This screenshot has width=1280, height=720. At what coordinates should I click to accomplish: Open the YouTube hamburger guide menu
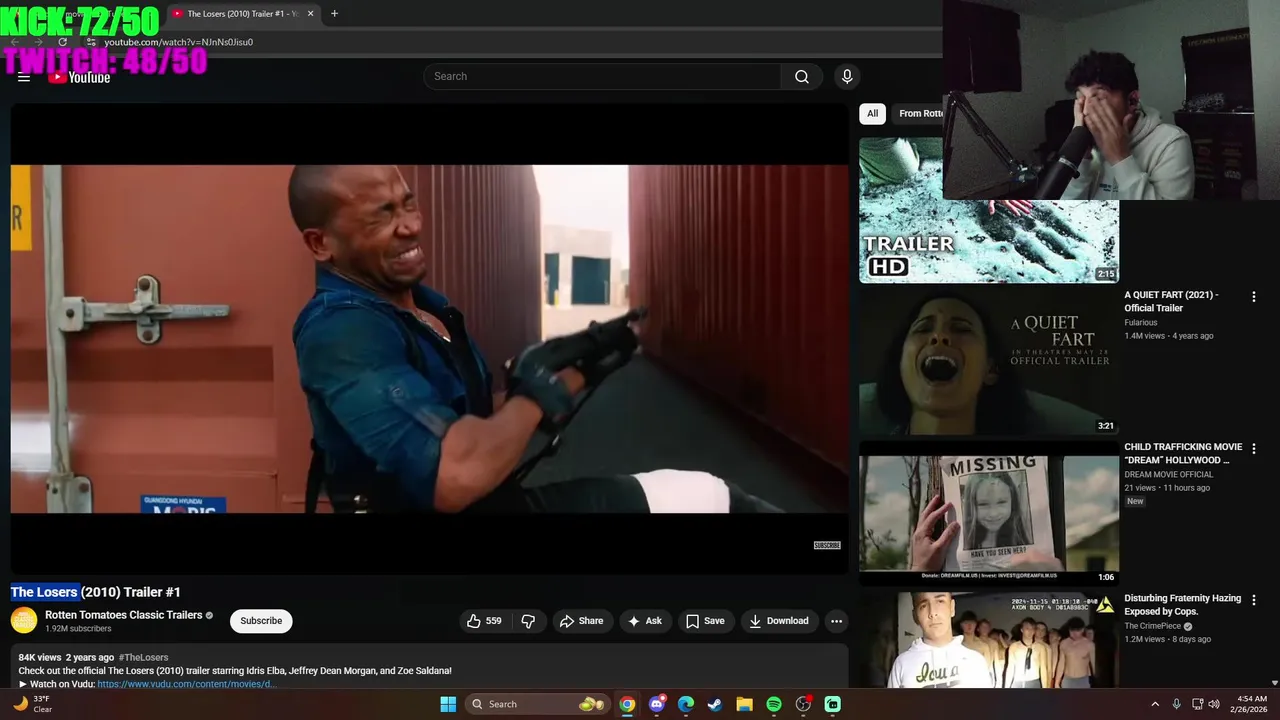point(24,77)
